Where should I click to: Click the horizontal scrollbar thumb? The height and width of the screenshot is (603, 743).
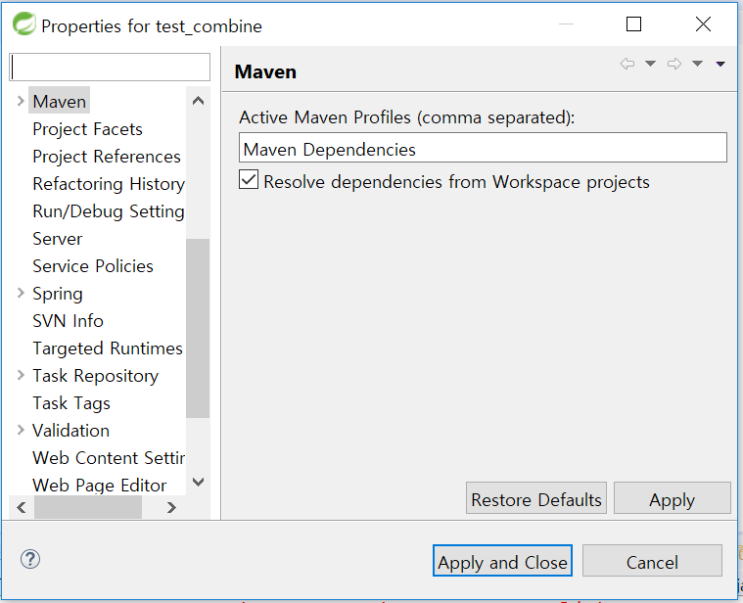pyautogui.click(x=88, y=507)
